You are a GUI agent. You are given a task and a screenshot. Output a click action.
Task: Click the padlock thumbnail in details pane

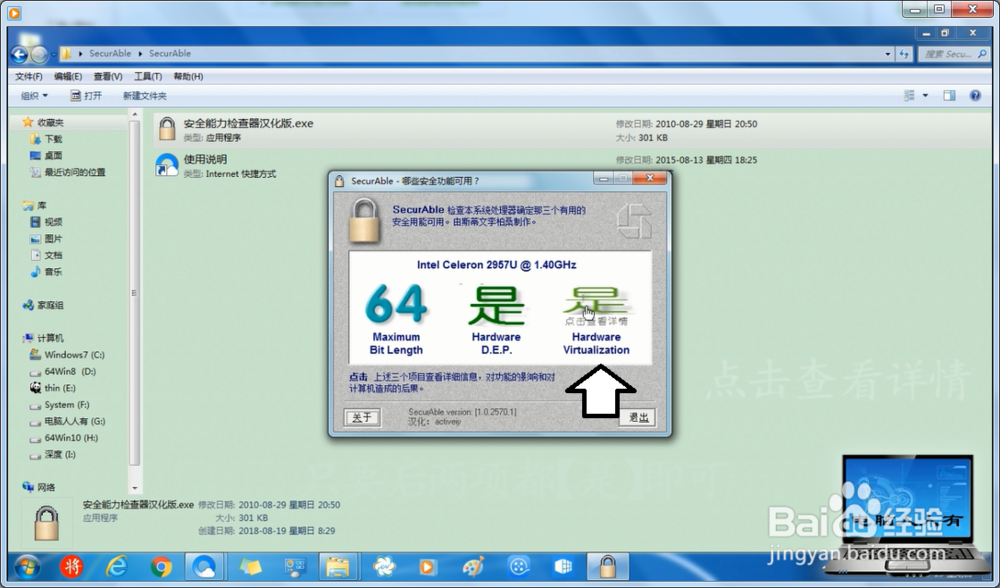(x=46, y=522)
